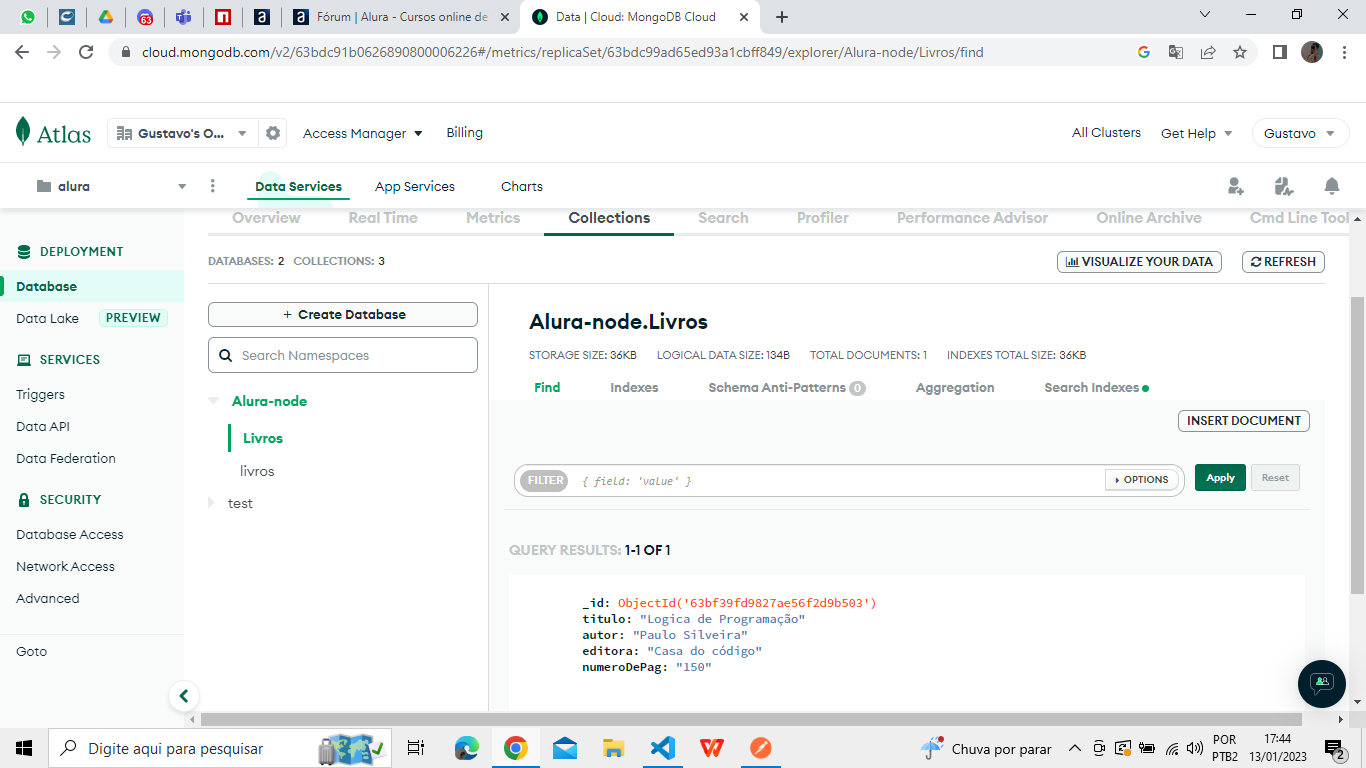Open the Billing link
The width and height of the screenshot is (1366, 768).
tap(464, 132)
